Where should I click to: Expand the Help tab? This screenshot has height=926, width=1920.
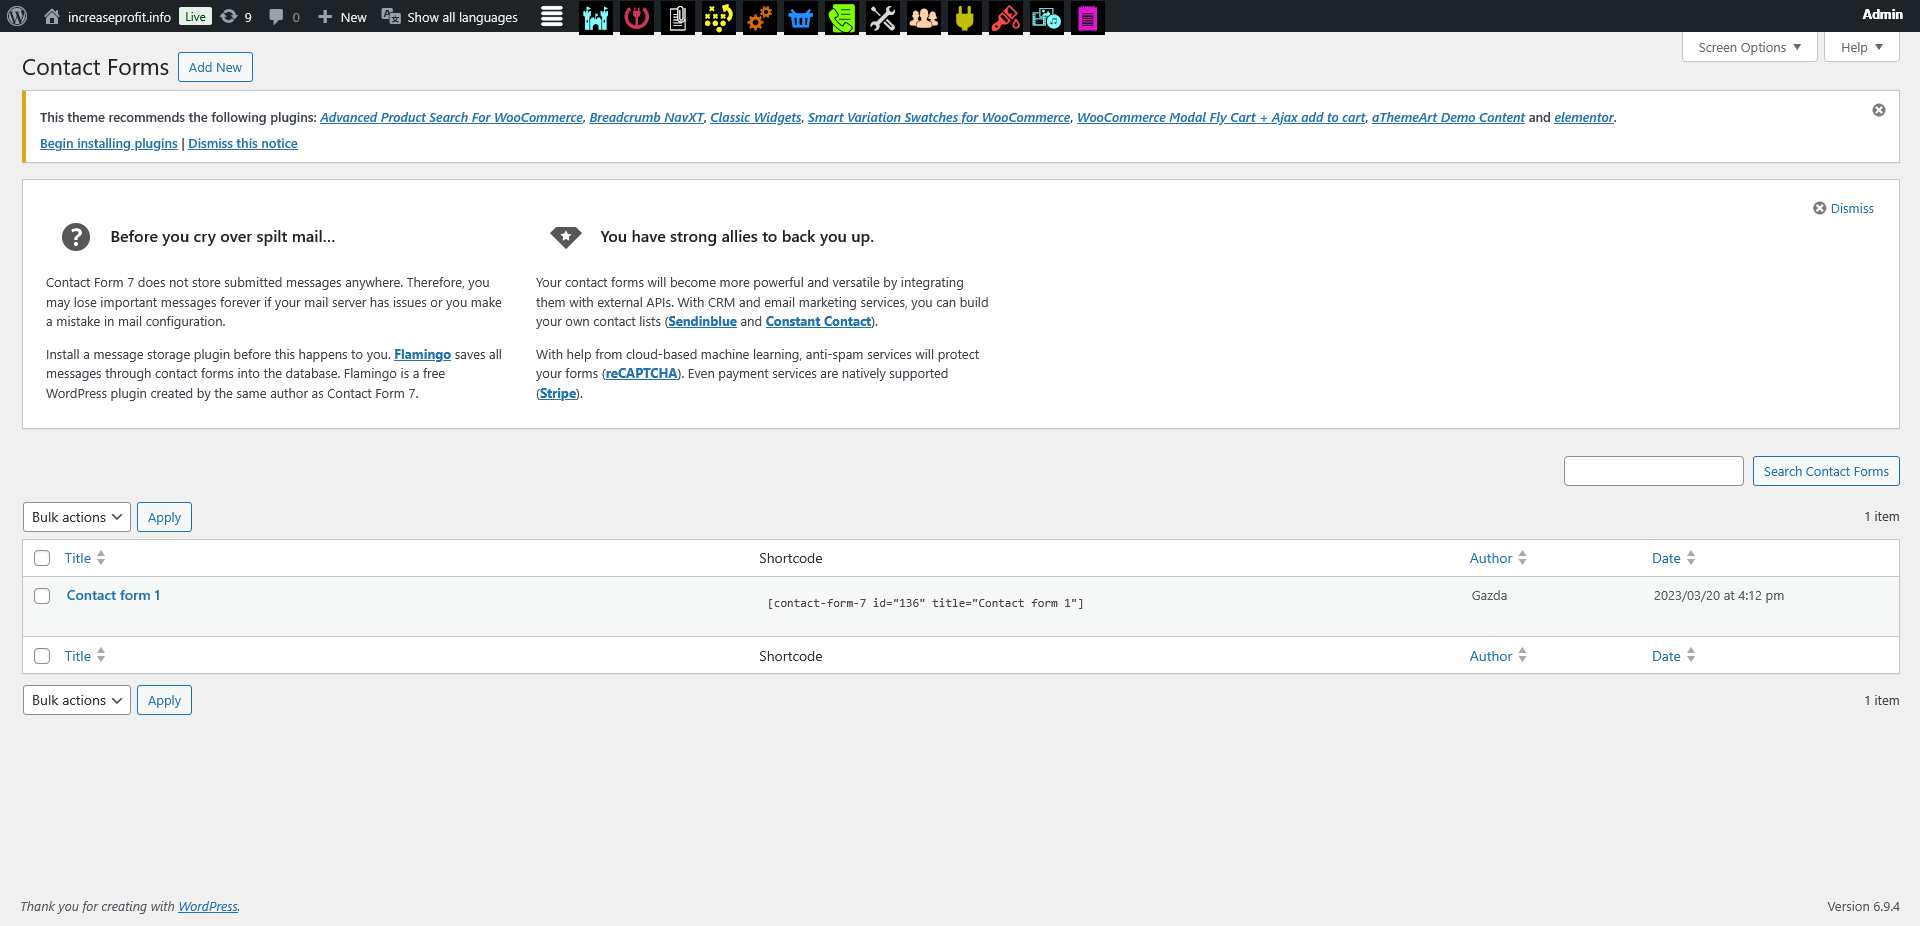[x=1861, y=47]
